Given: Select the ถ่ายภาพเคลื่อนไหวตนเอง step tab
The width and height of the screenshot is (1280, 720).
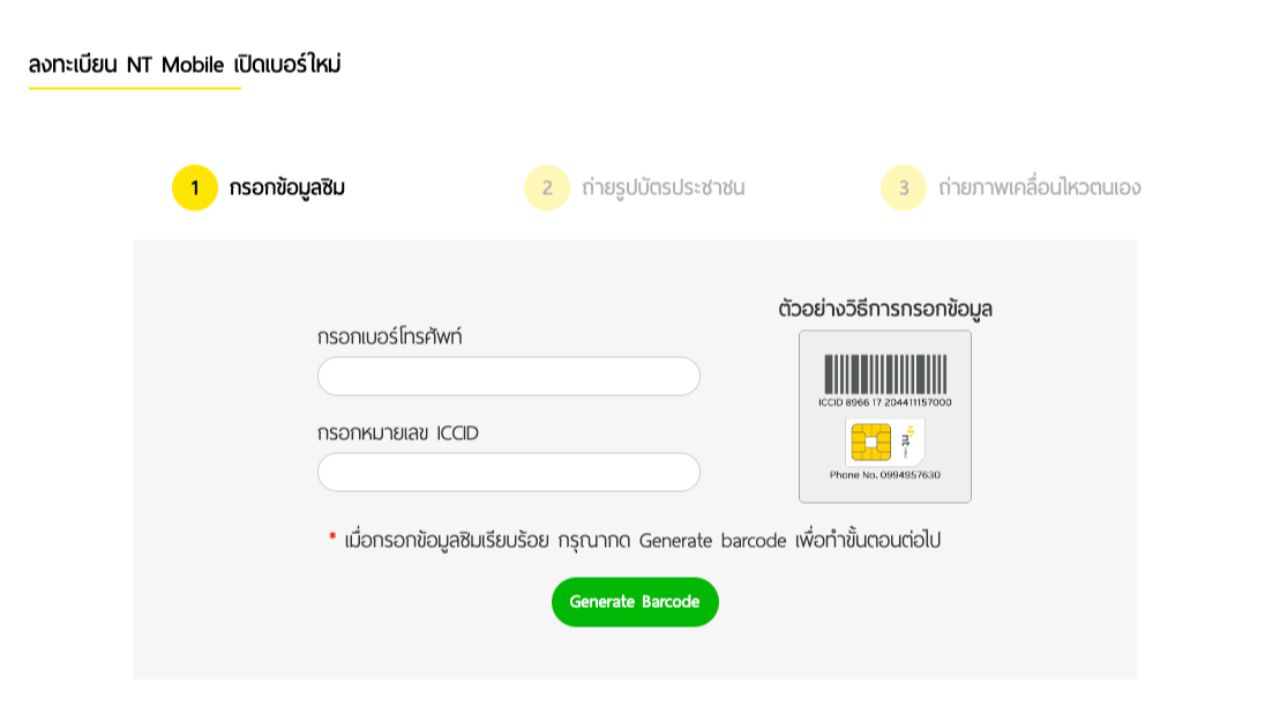Looking at the screenshot, I should 1039,188.
